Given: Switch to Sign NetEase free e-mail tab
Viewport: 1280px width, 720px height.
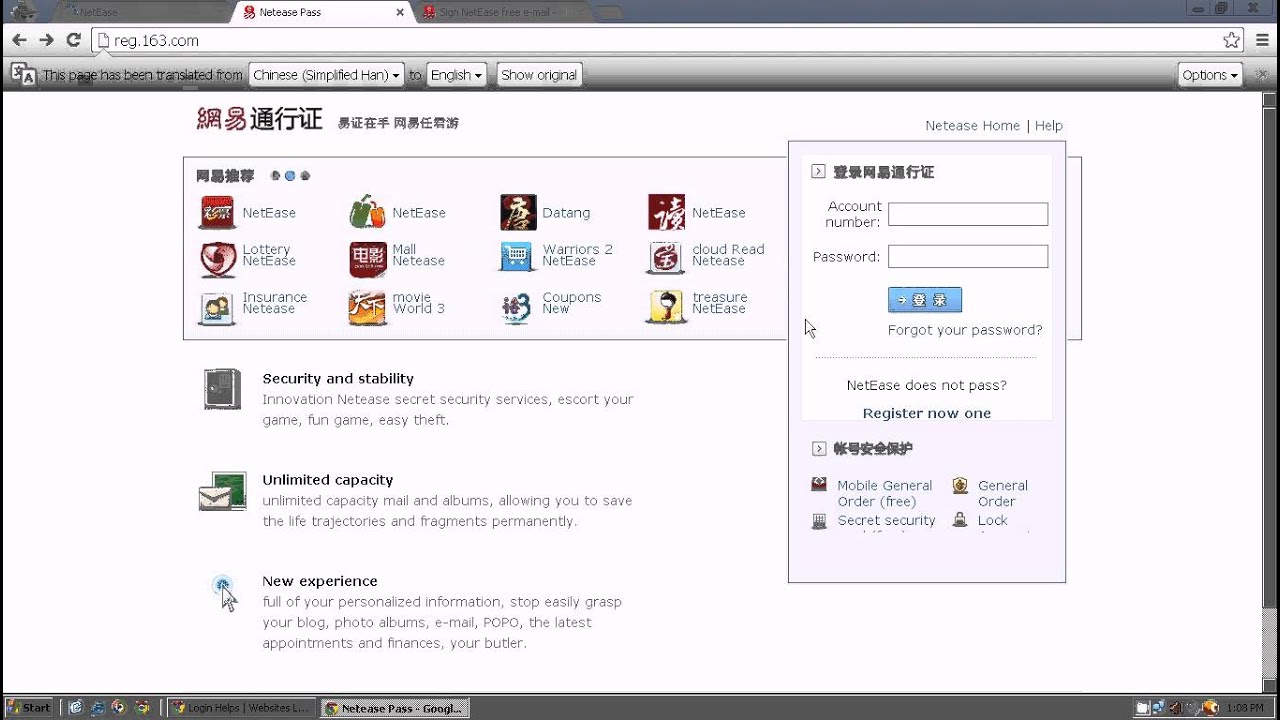Looking at the screenshot, I should click(x=505, y=12).
